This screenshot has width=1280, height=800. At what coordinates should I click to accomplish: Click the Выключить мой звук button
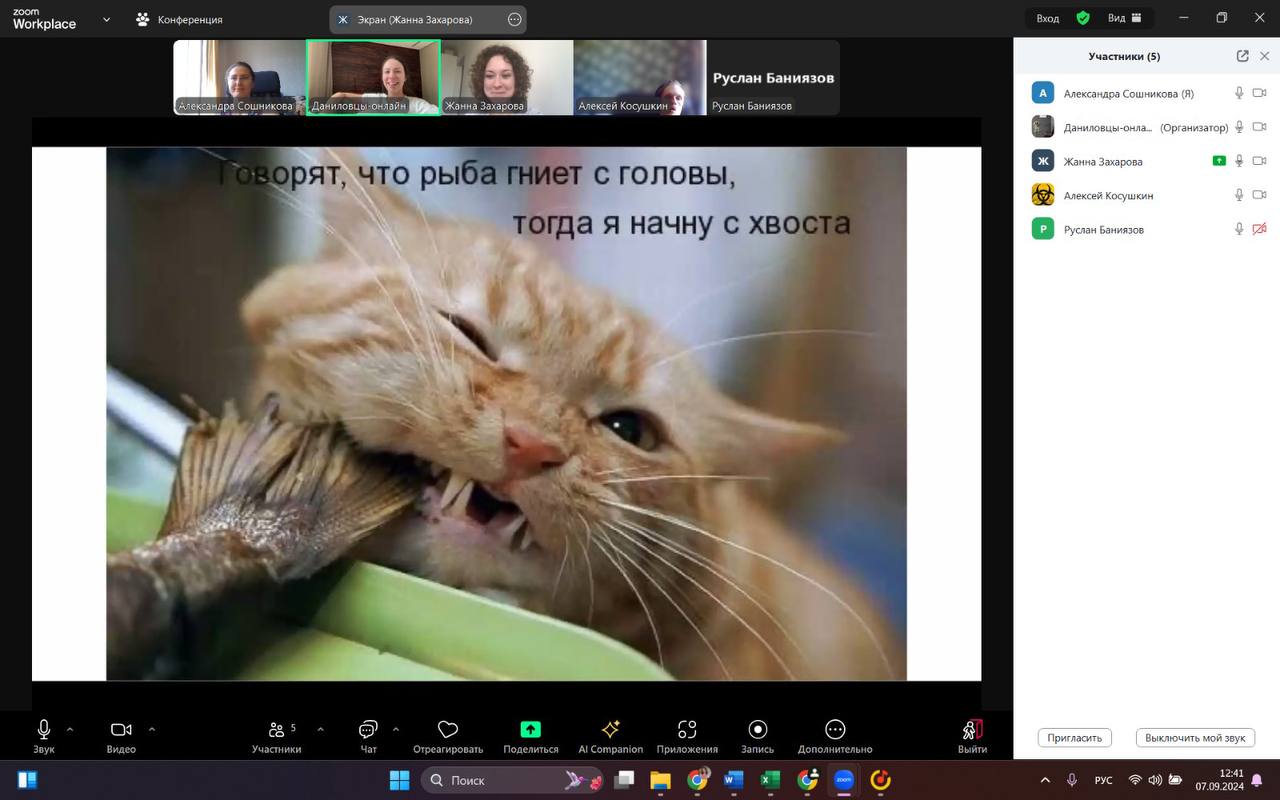point(1195,738)
